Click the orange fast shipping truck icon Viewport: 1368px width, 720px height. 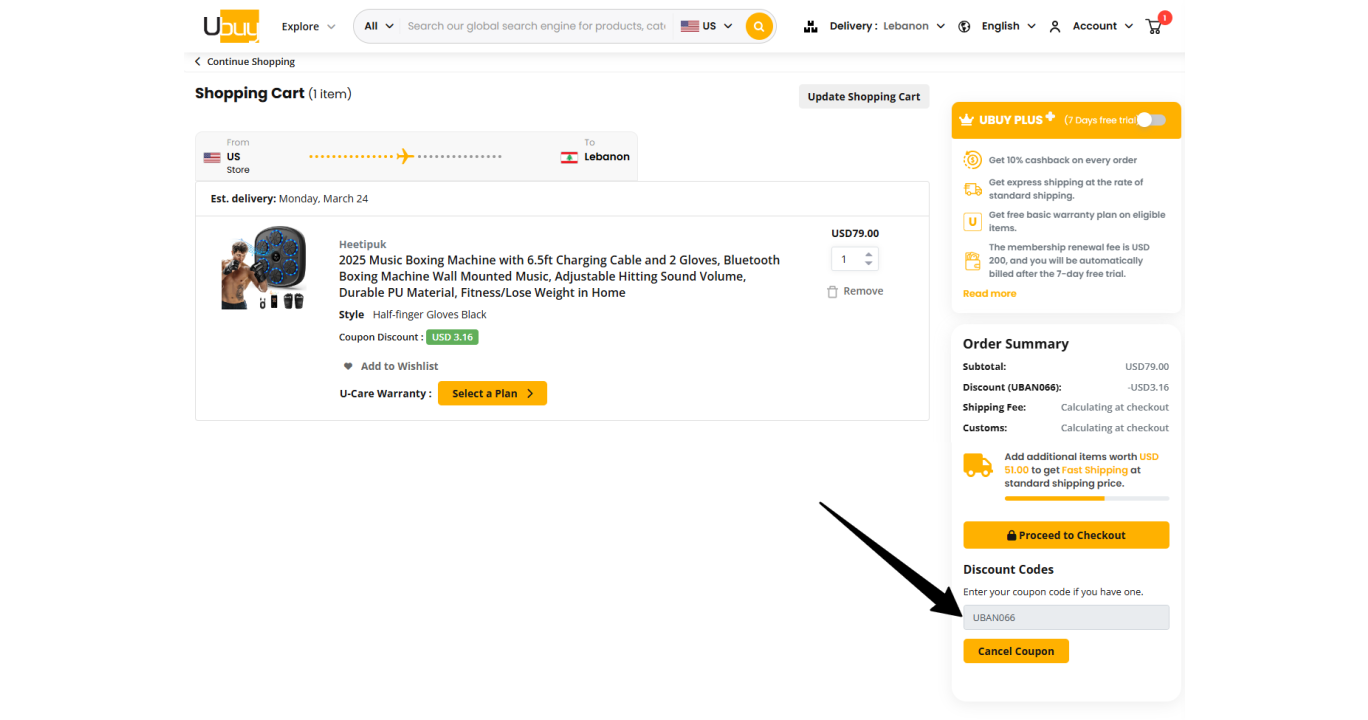(978, 465)
